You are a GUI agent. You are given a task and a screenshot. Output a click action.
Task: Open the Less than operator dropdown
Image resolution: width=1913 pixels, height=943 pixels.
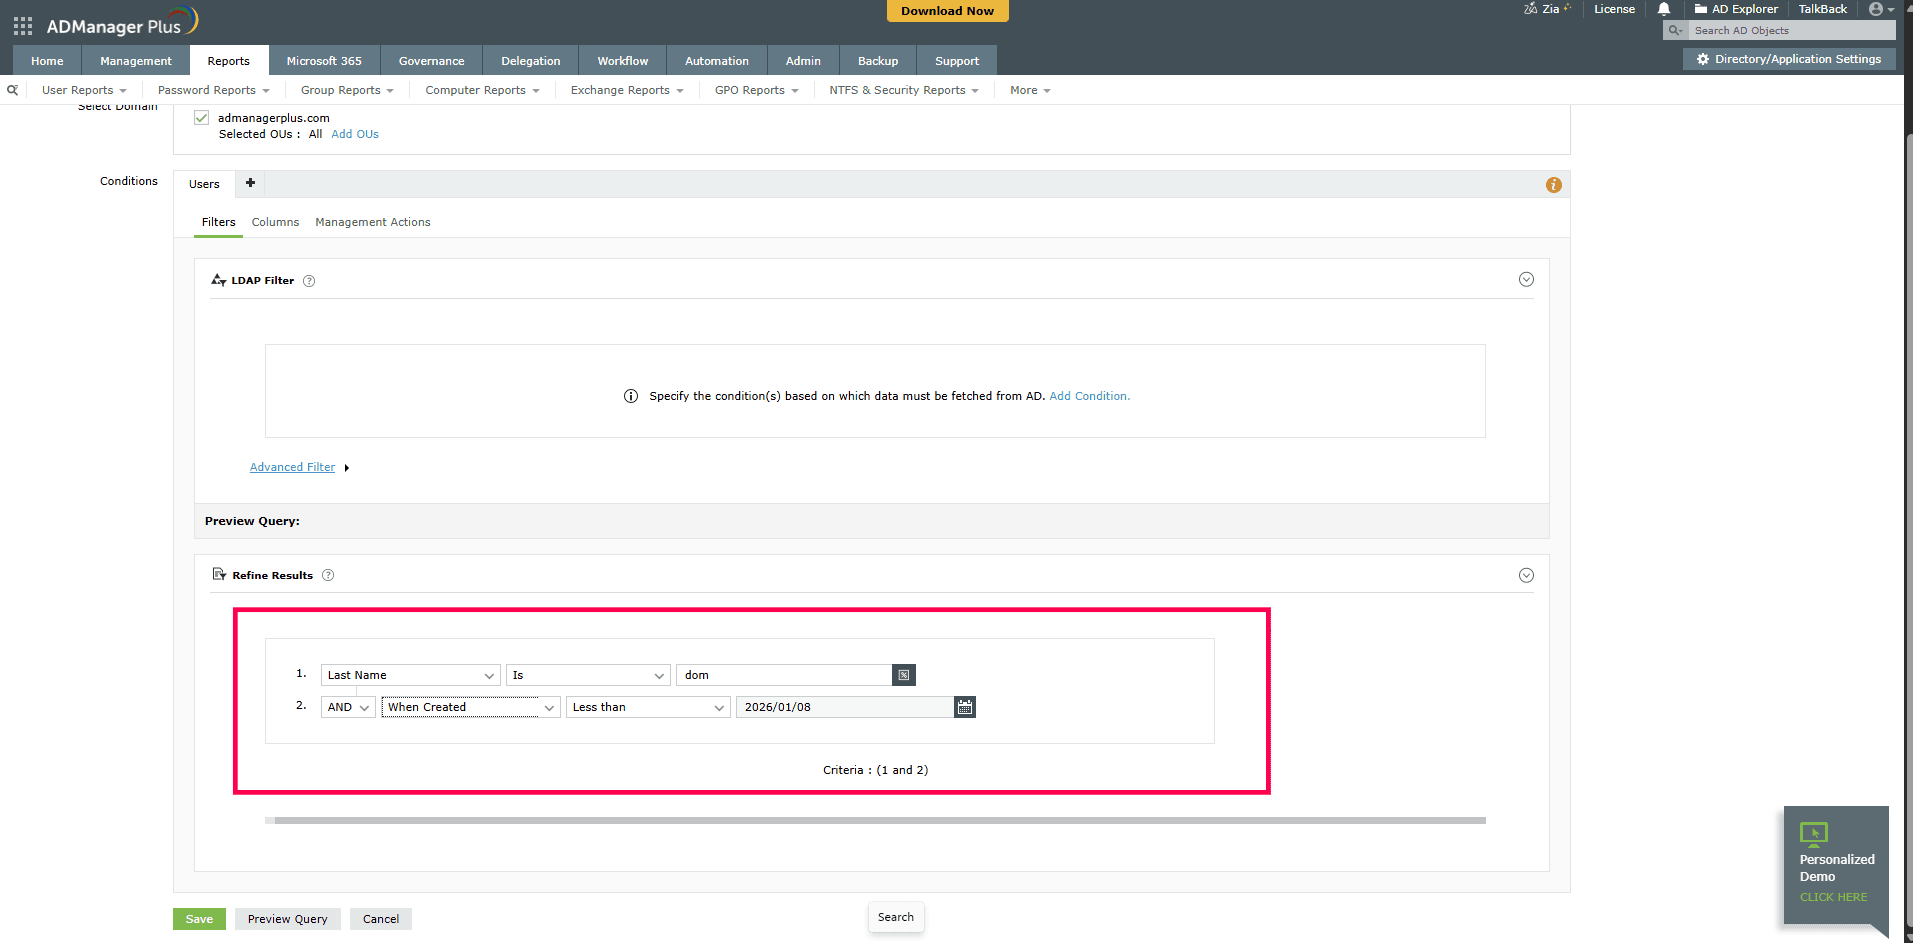[x=648, y=707]
